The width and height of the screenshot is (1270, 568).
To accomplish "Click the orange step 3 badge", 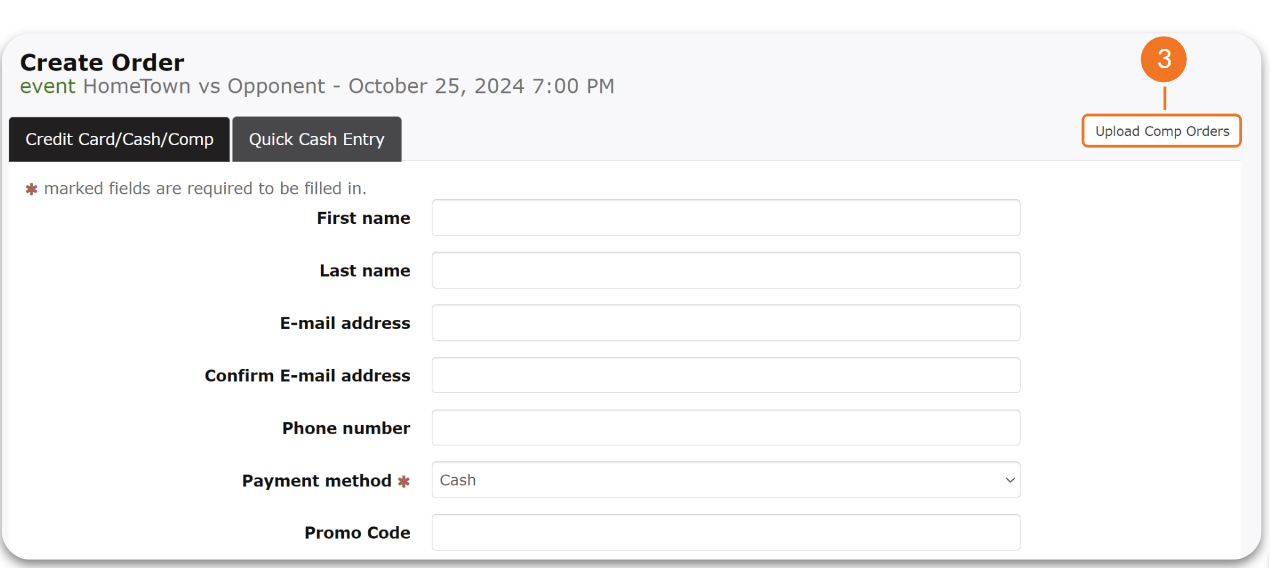I will [1164, 60].
